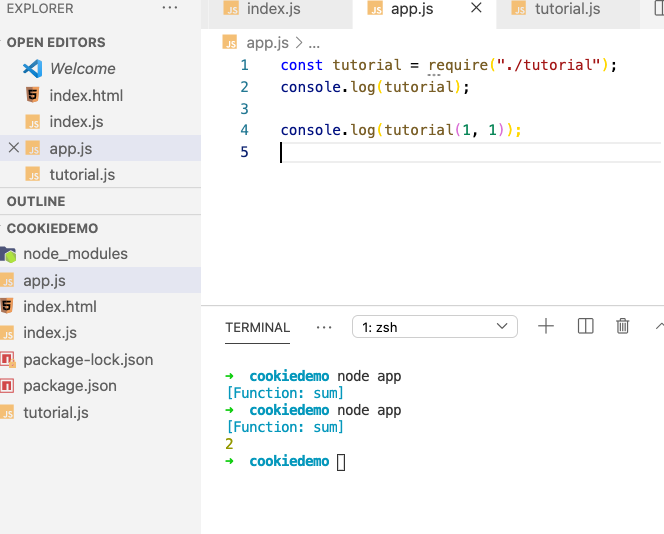
Task: Close the app.js editor tab
Action: (476, 8)
